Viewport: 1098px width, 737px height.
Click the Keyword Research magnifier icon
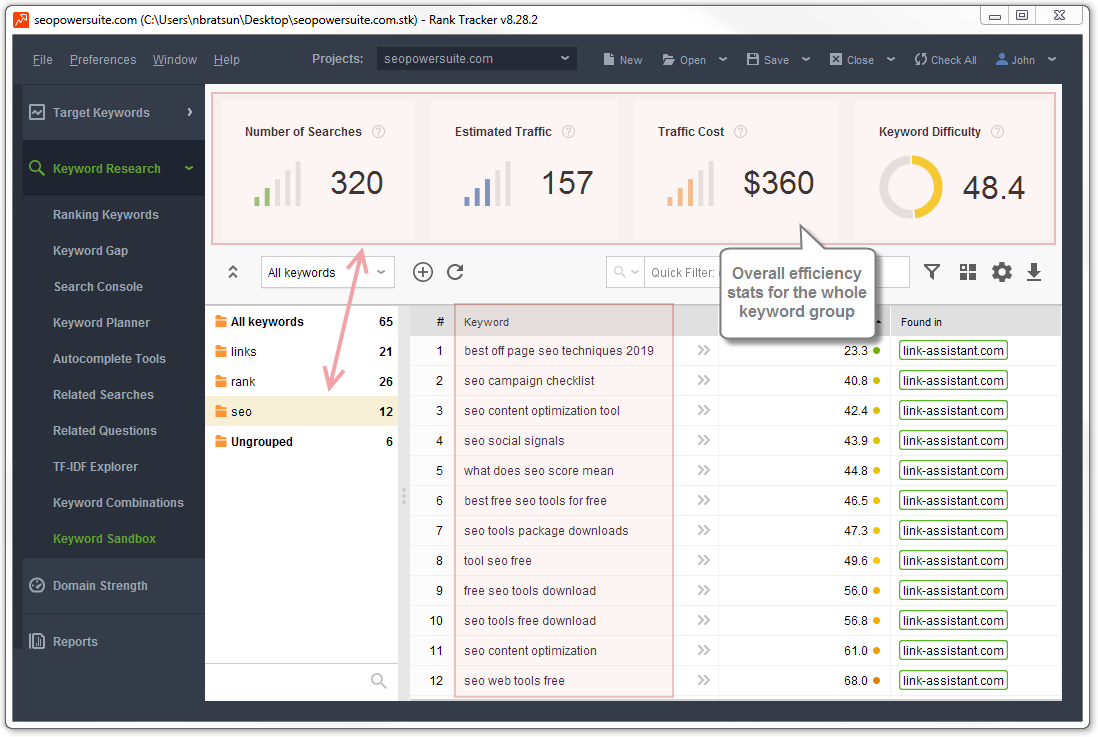36,168
